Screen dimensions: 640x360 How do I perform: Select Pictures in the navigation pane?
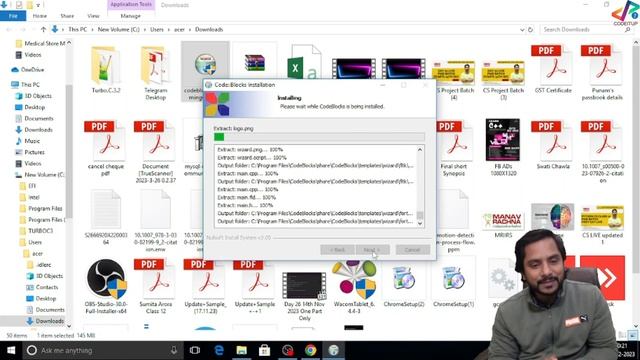coord(30,152)
